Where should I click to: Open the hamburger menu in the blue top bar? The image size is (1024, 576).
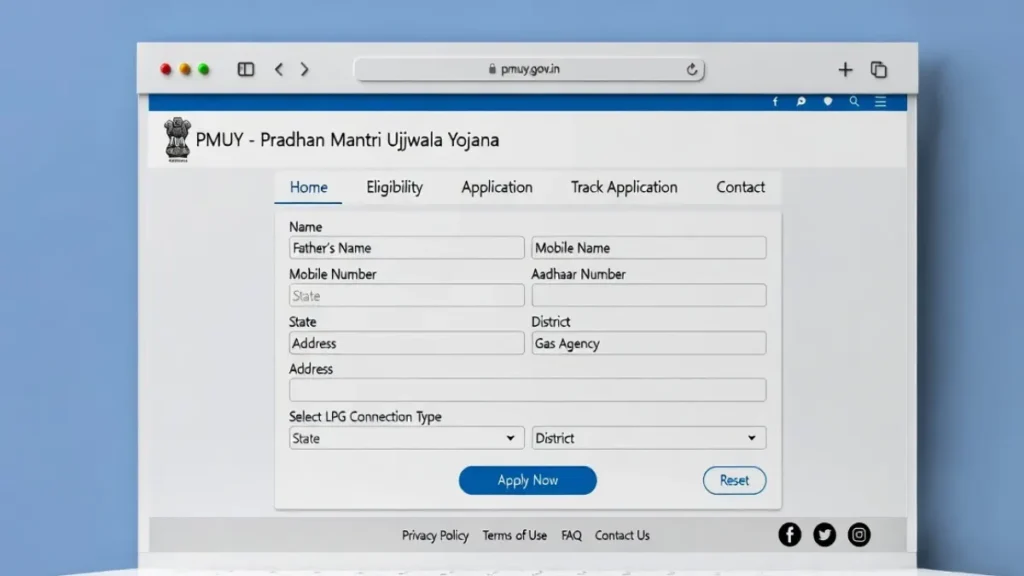coord(880,101)
